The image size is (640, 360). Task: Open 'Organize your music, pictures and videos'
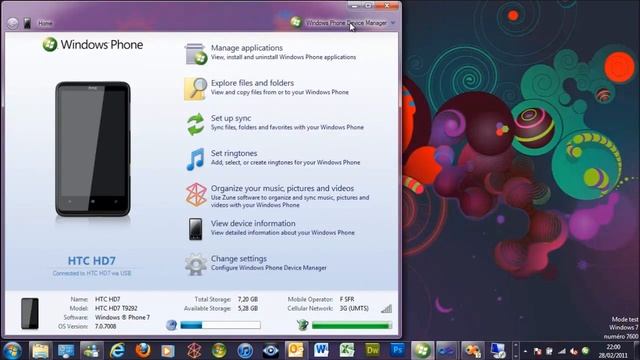click(x=282, y=188)
